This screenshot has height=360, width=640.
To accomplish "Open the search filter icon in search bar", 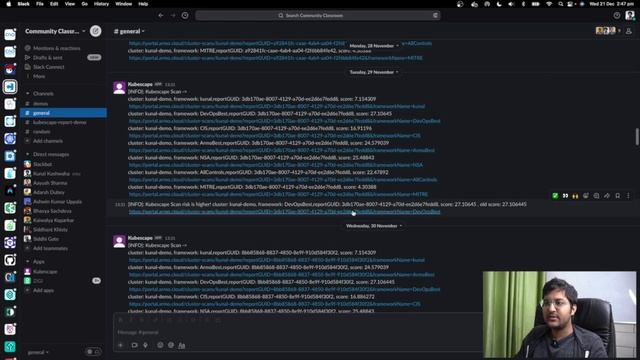I will [436, 16].
